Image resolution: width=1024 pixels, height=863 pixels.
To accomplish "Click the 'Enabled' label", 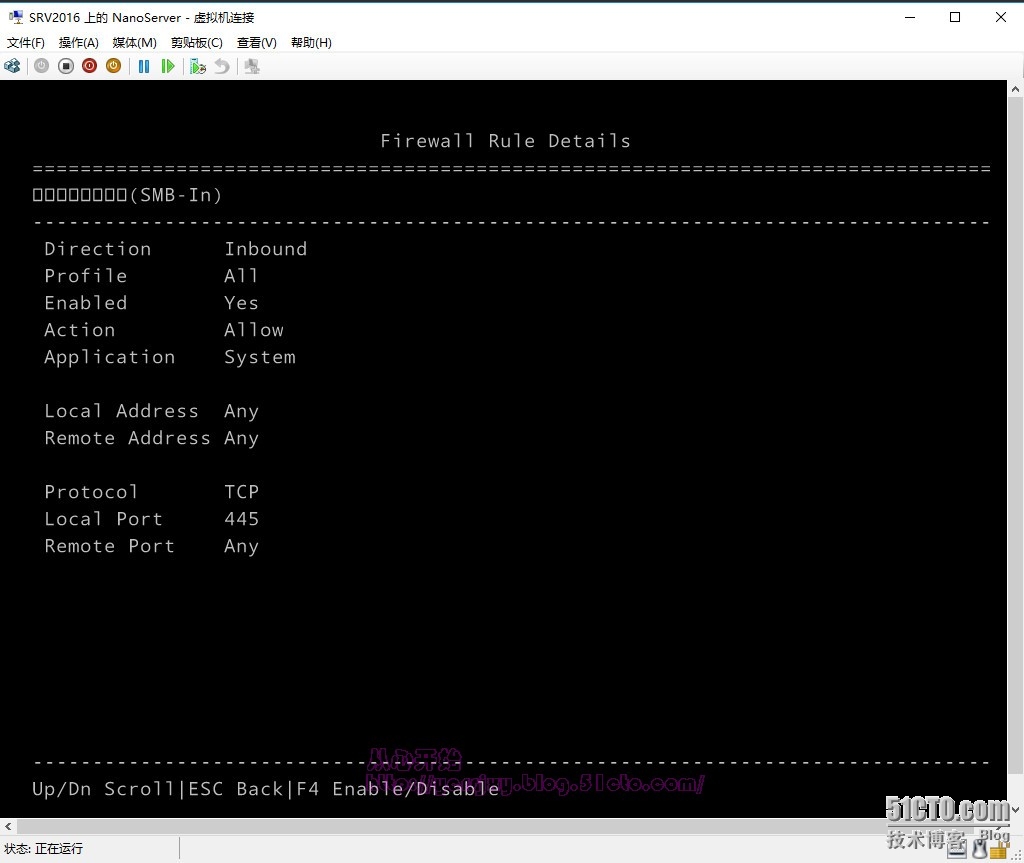I will click(86, 303).
